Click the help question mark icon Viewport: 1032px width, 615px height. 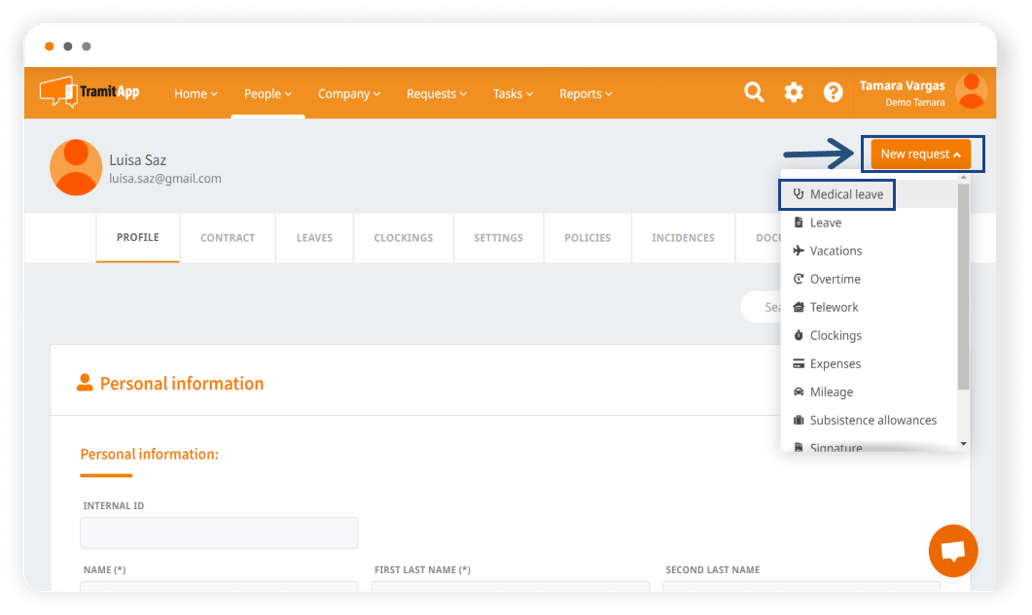point(833,93)
